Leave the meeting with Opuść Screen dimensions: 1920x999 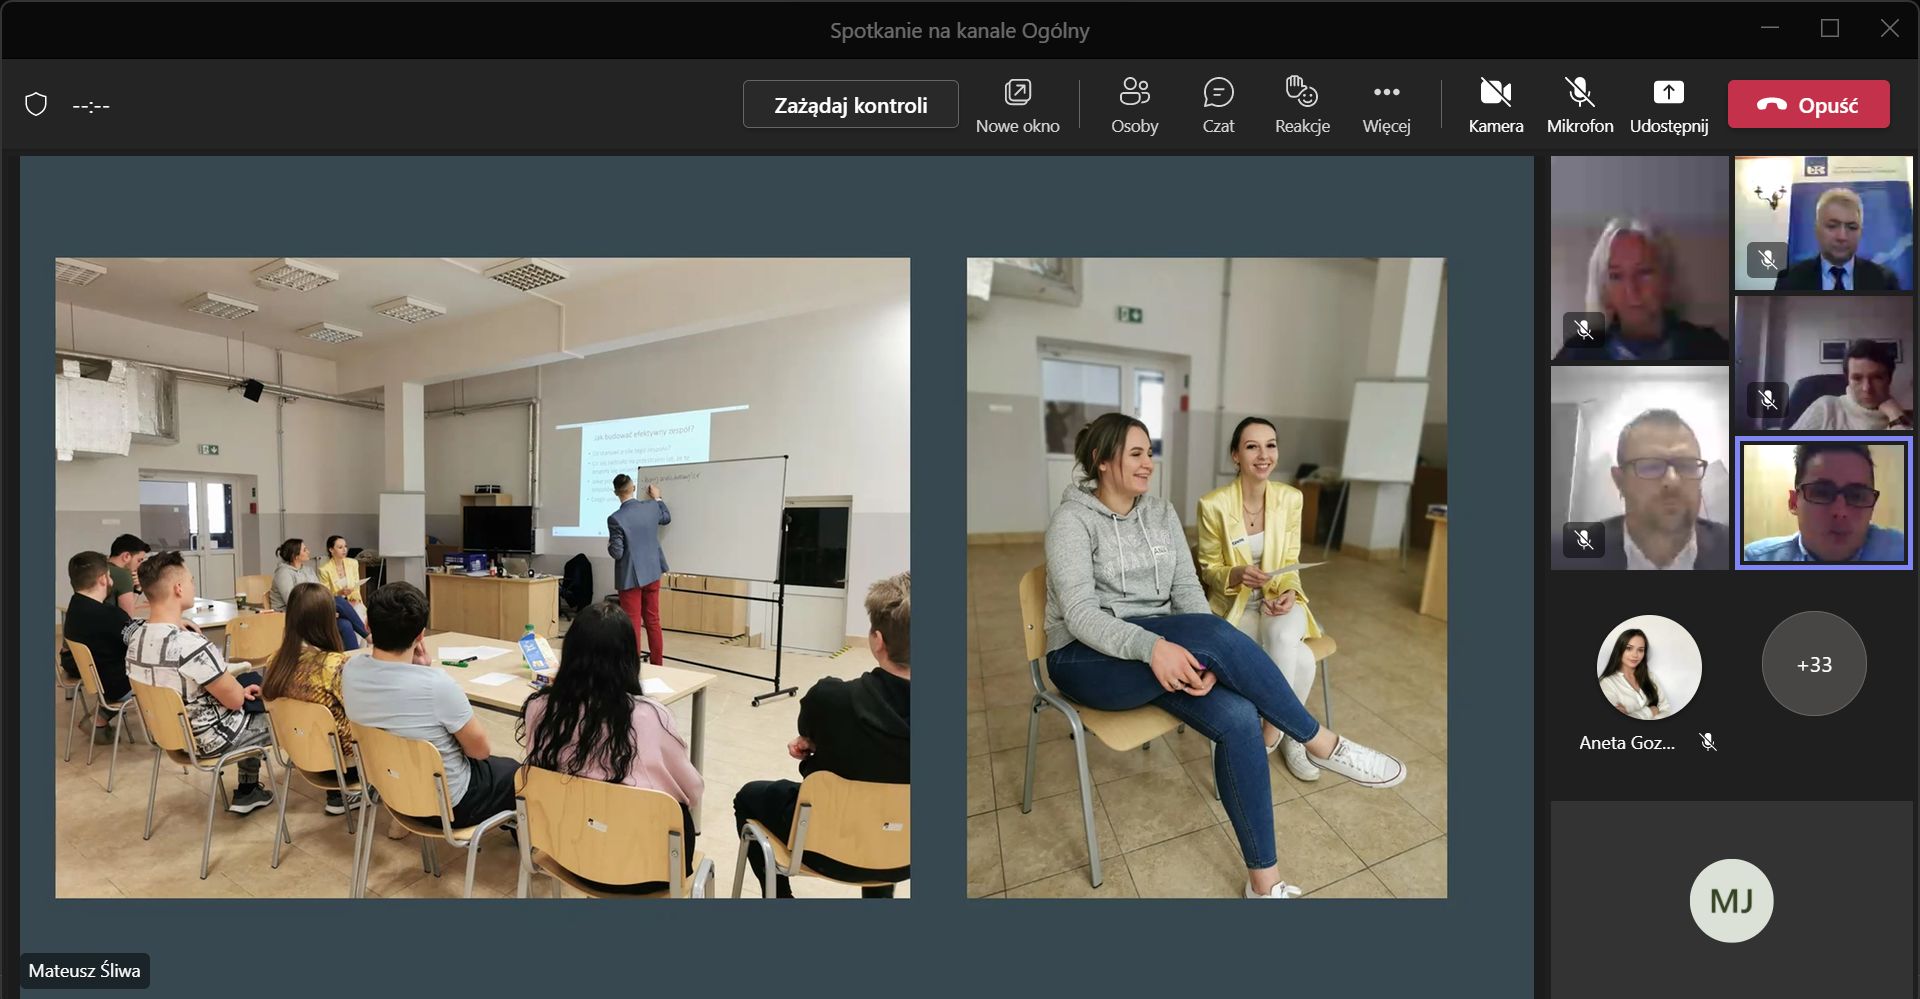(x=1808, y=105)
